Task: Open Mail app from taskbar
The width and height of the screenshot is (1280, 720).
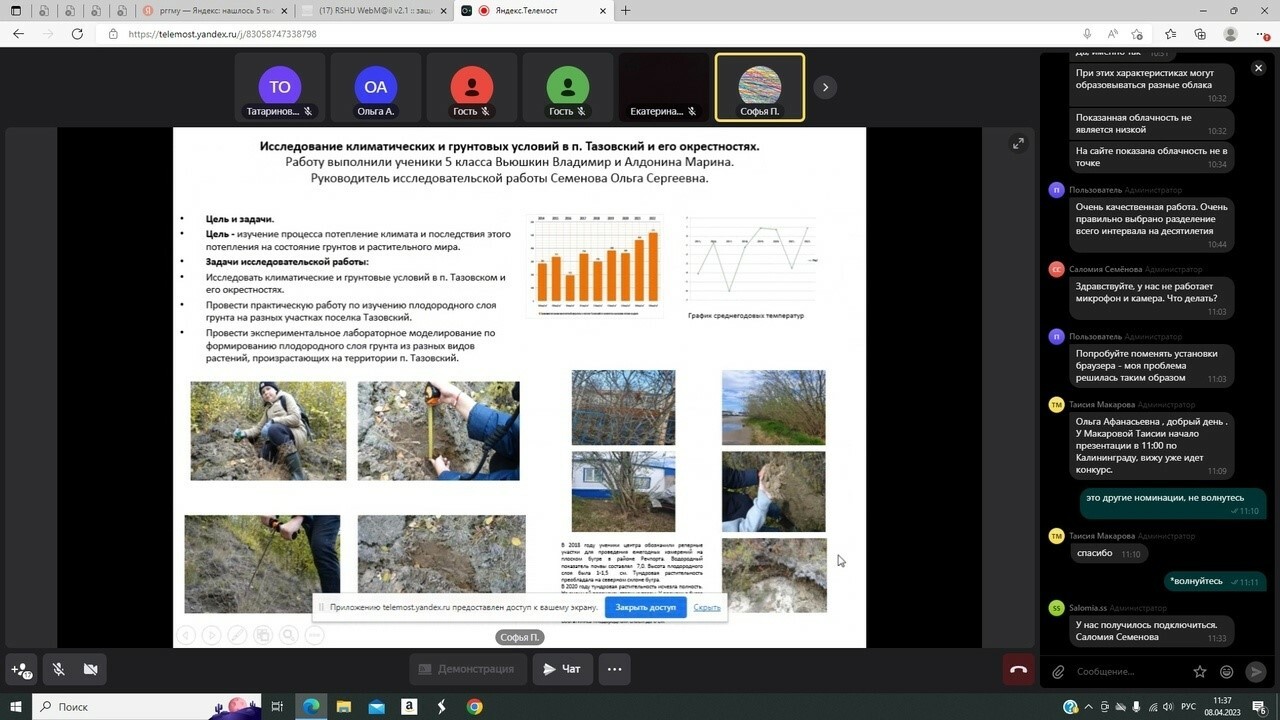Action: pos(376,707)
